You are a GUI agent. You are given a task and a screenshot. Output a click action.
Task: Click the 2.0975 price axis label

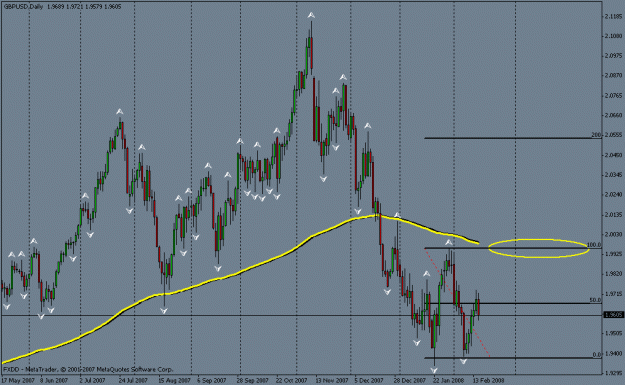tap(613, 56)
